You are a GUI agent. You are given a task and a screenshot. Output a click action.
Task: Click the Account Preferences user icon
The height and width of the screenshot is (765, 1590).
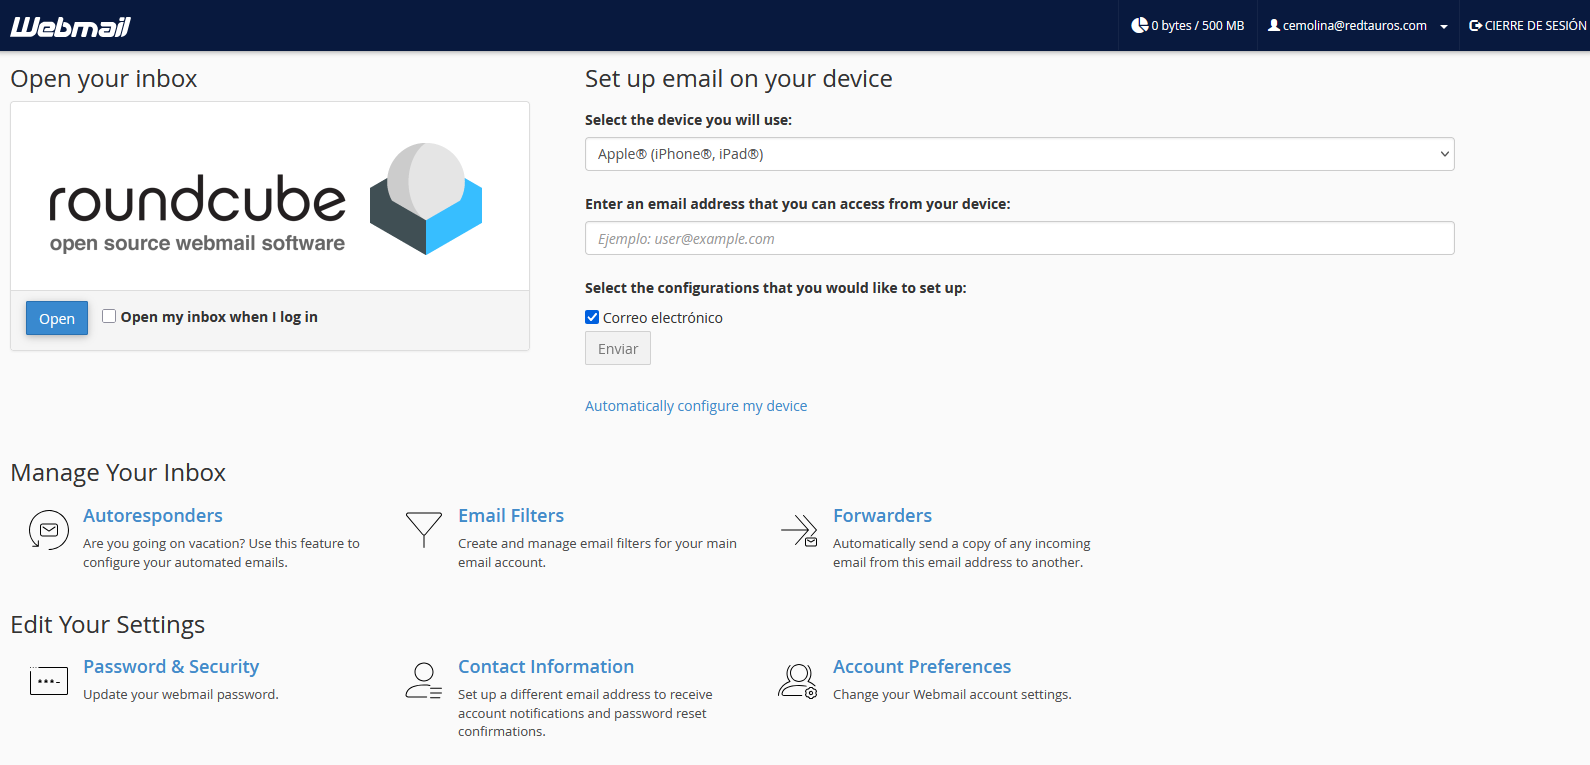[798, 681]
